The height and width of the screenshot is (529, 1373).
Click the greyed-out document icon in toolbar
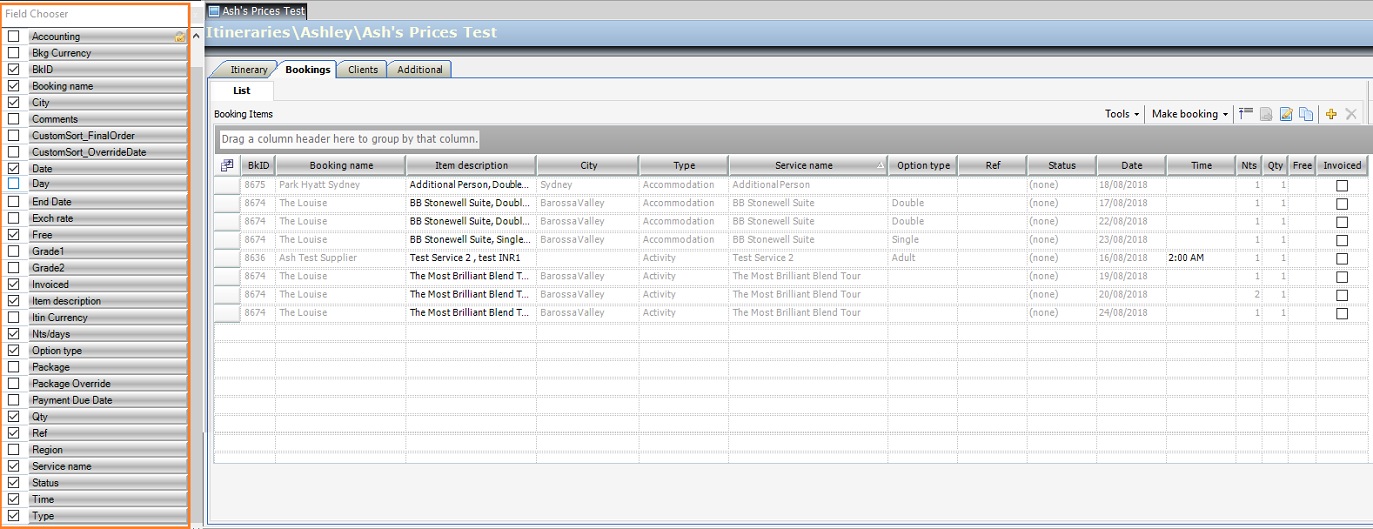(1266, 114)
